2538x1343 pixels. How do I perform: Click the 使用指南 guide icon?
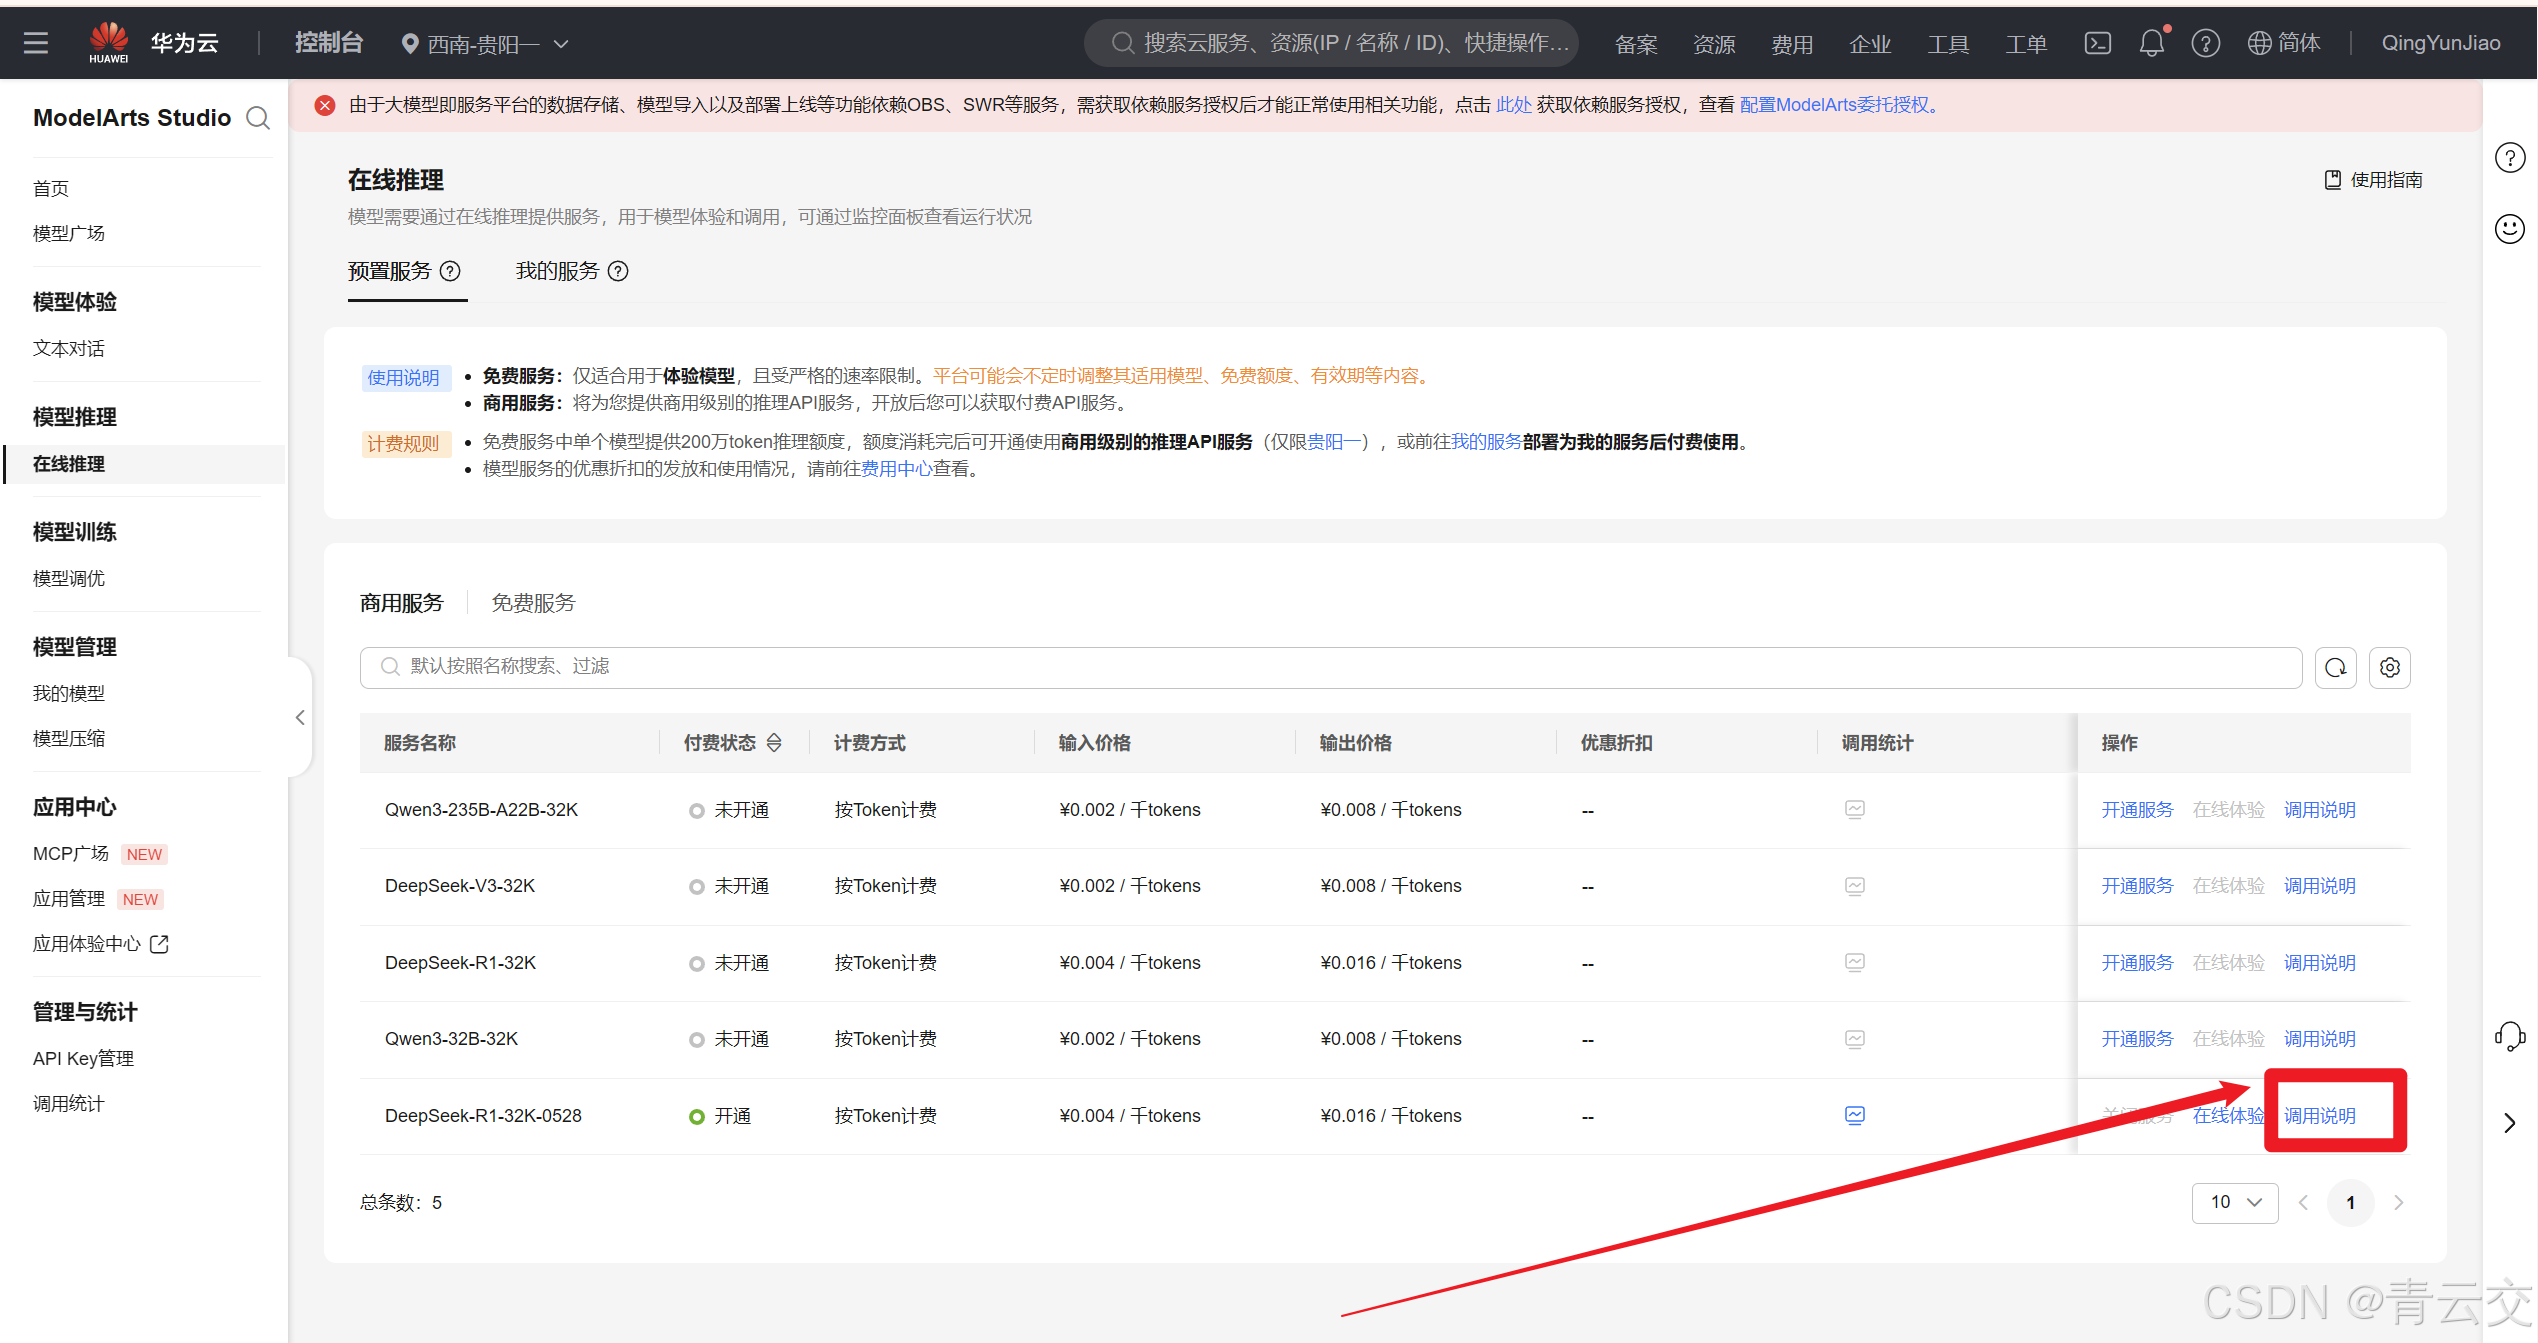pyautogui.click(x=2333, y=180)
